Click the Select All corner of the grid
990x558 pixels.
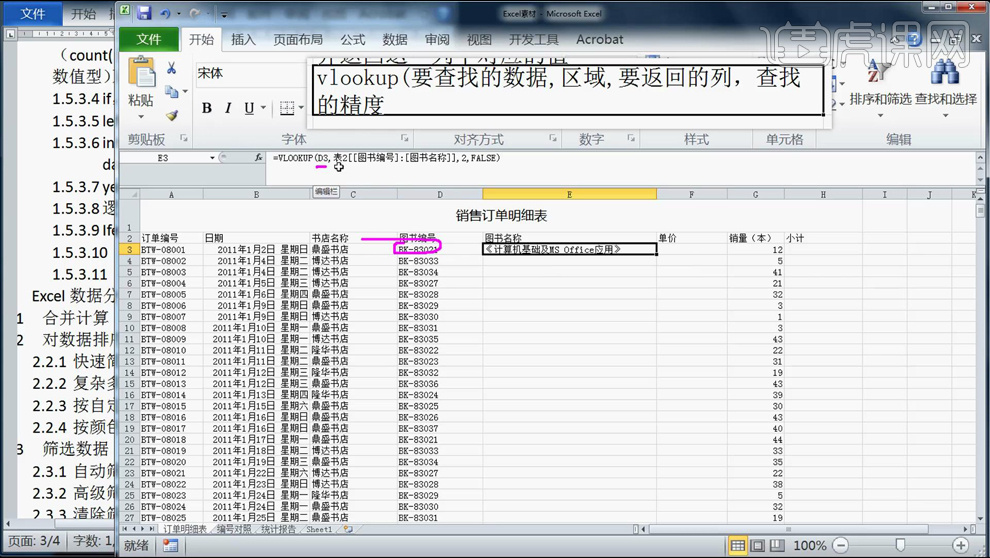point(129,194)
